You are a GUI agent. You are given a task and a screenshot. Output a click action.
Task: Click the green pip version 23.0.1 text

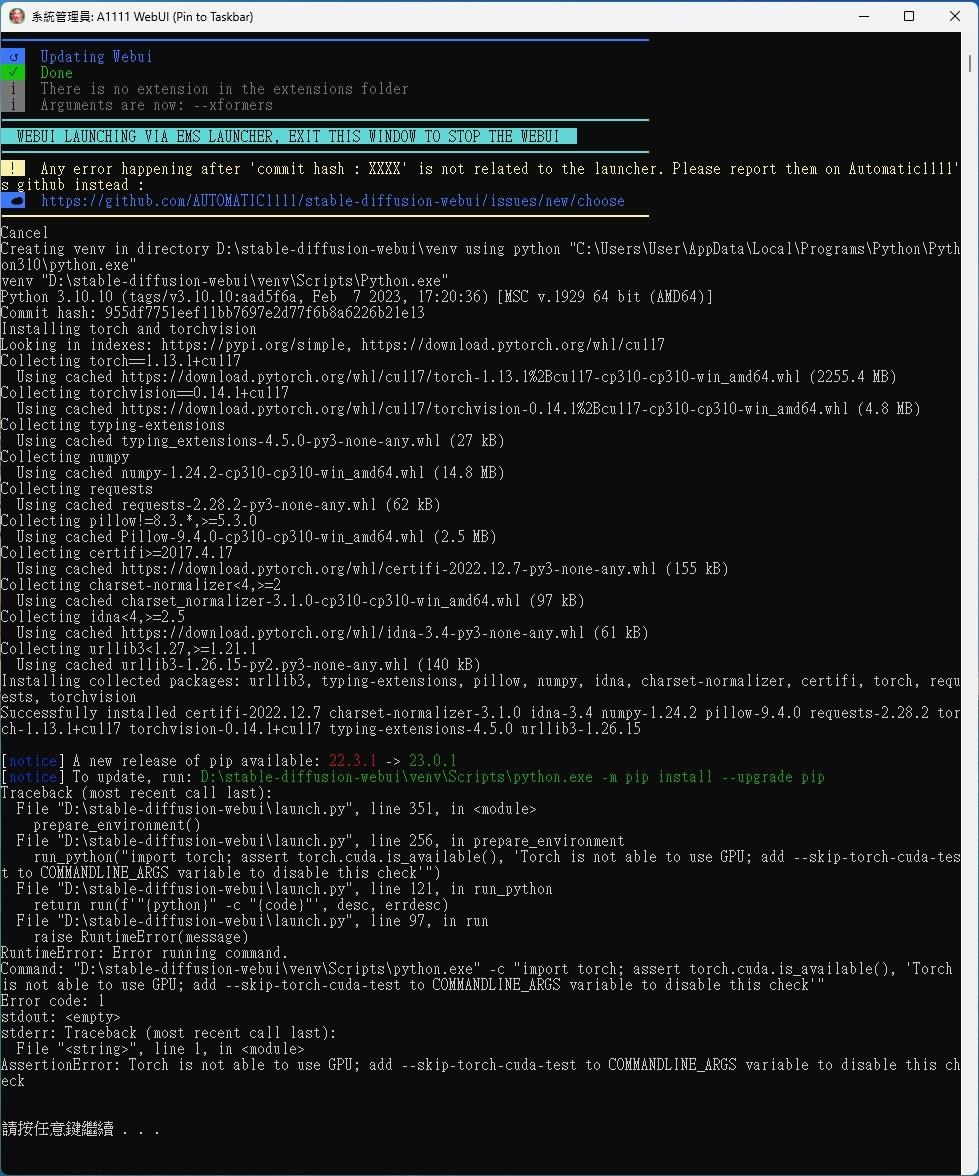432,761
